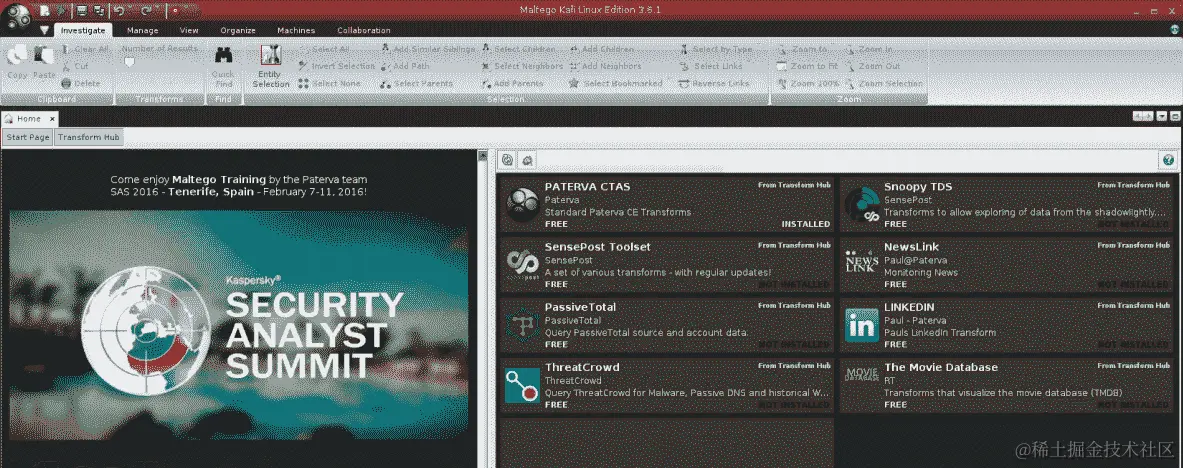The image size is (1183, 468).
Task: Click the green help icon in Transform Hub
Action: (x=1168, y=160)
